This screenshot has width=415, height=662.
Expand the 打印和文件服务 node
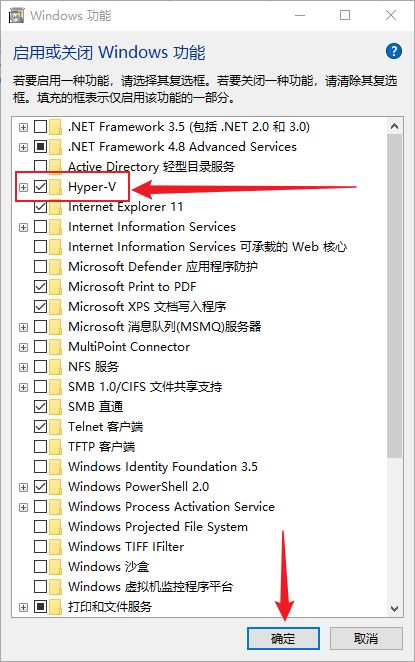24,607
